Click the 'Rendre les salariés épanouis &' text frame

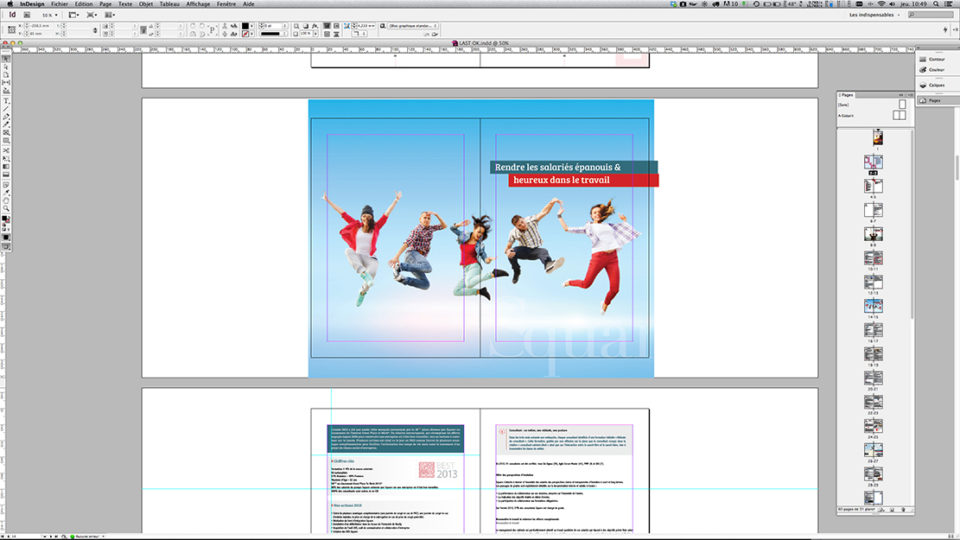coord(574,167)
